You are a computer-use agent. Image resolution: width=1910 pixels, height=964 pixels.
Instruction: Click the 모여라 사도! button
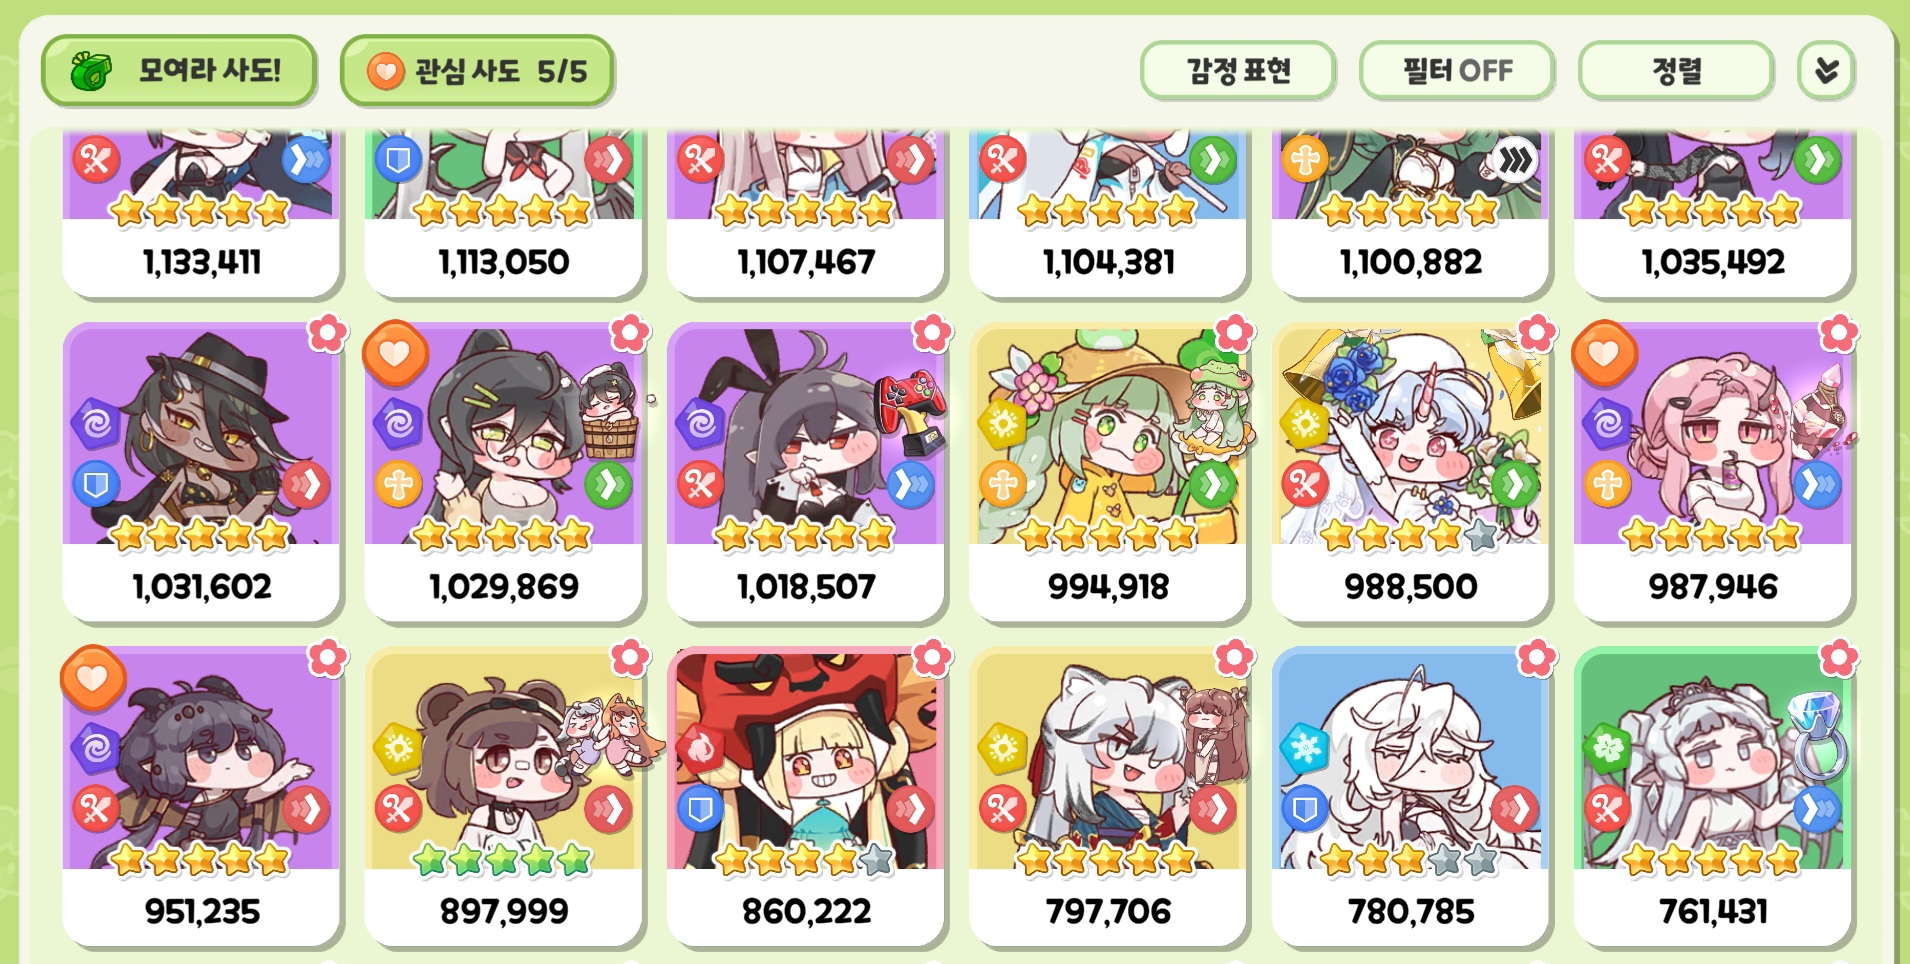(179, 71)
